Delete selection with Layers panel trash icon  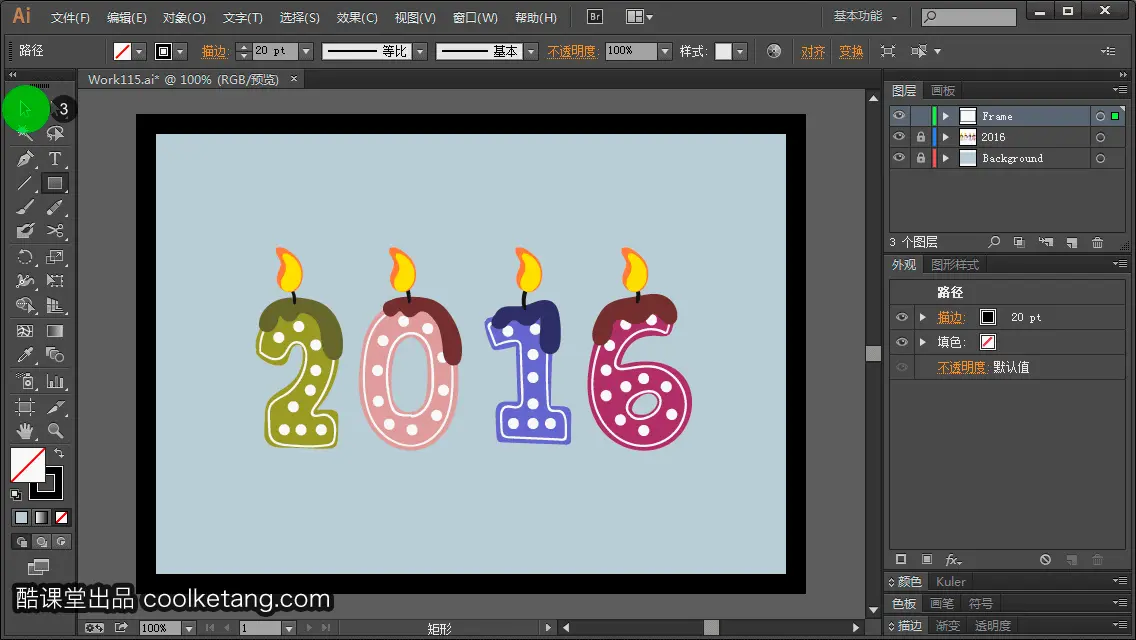1098,242
